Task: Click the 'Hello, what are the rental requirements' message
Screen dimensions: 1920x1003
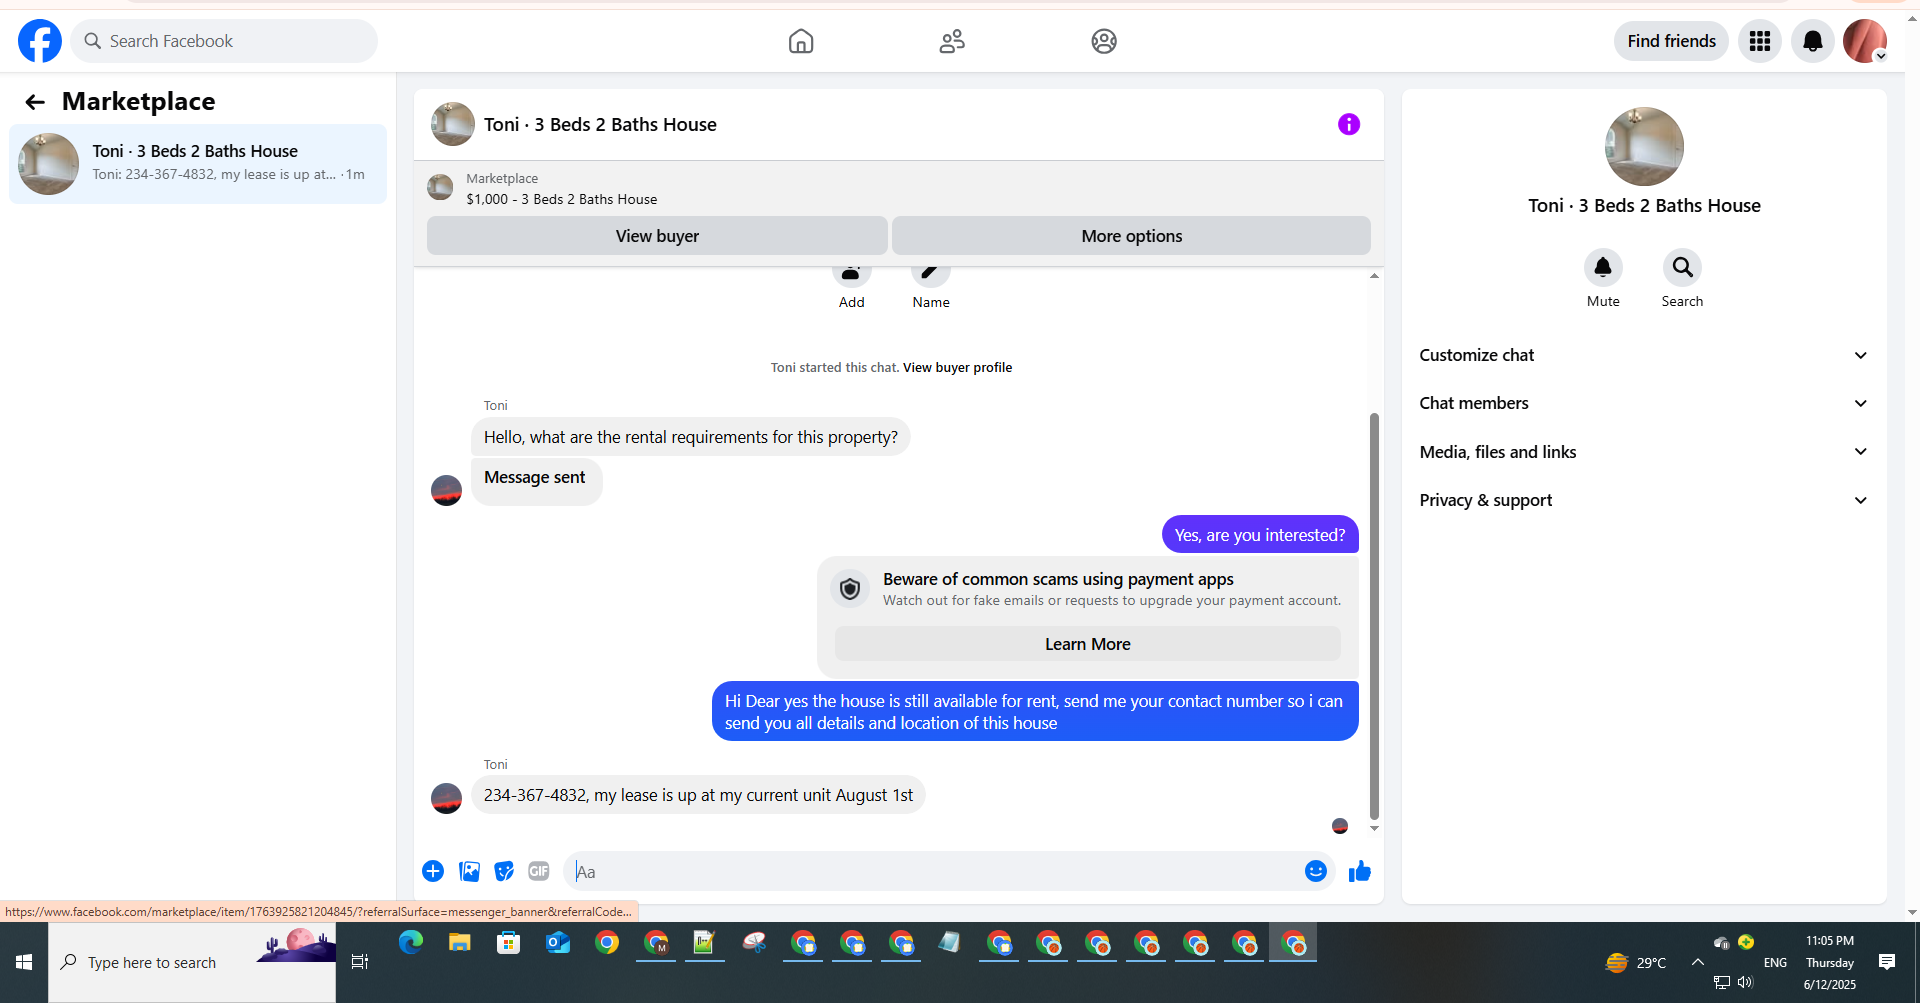Action: point(690,437)
